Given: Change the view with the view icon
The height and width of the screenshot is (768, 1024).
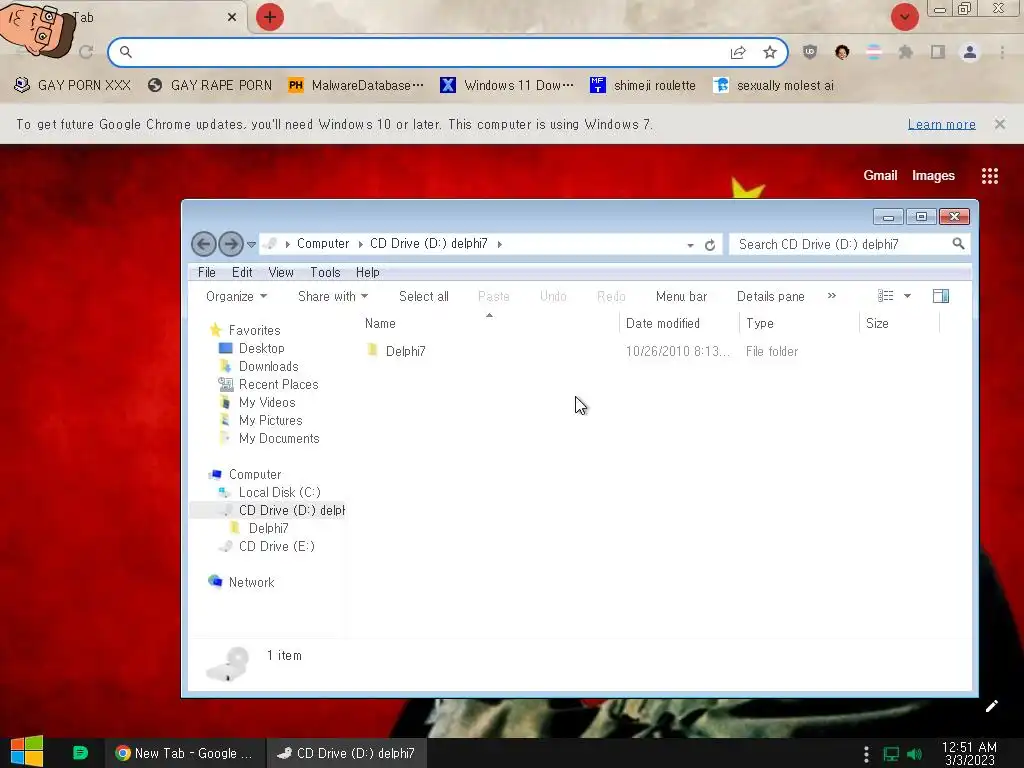Looking at the screenshot, I should [x=885, y=296].
